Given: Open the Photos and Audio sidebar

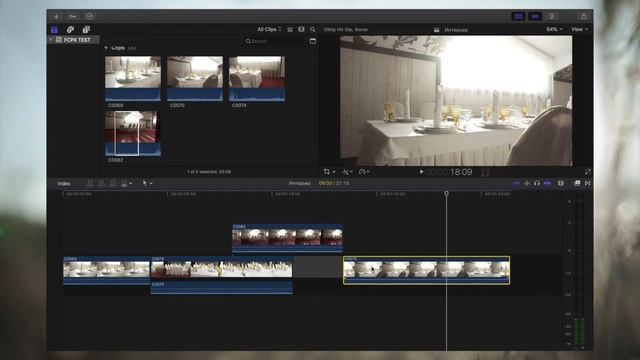Looking at the screenshot, I should point(70,29).
